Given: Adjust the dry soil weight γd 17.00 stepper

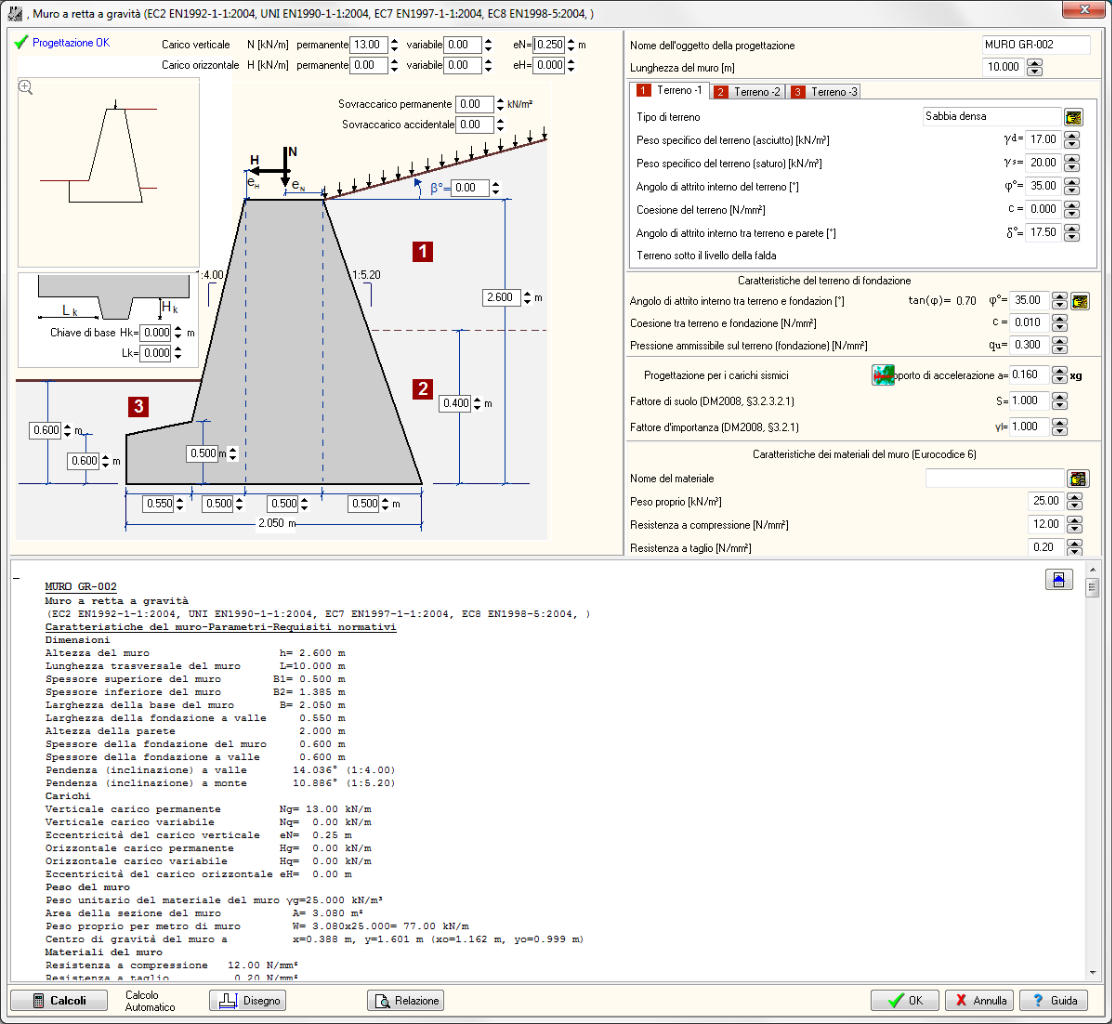Looking at the screenshot, I should 1072,140.
